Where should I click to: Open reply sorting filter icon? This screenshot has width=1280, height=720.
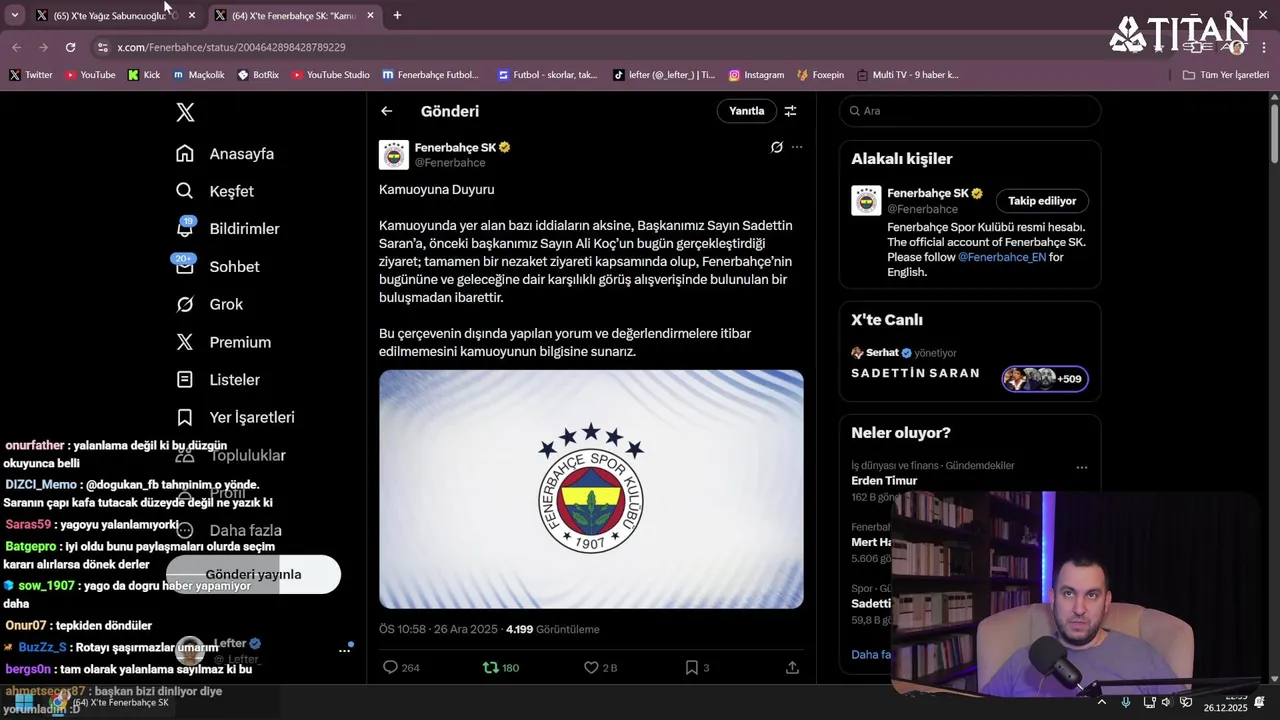[790, 111]
